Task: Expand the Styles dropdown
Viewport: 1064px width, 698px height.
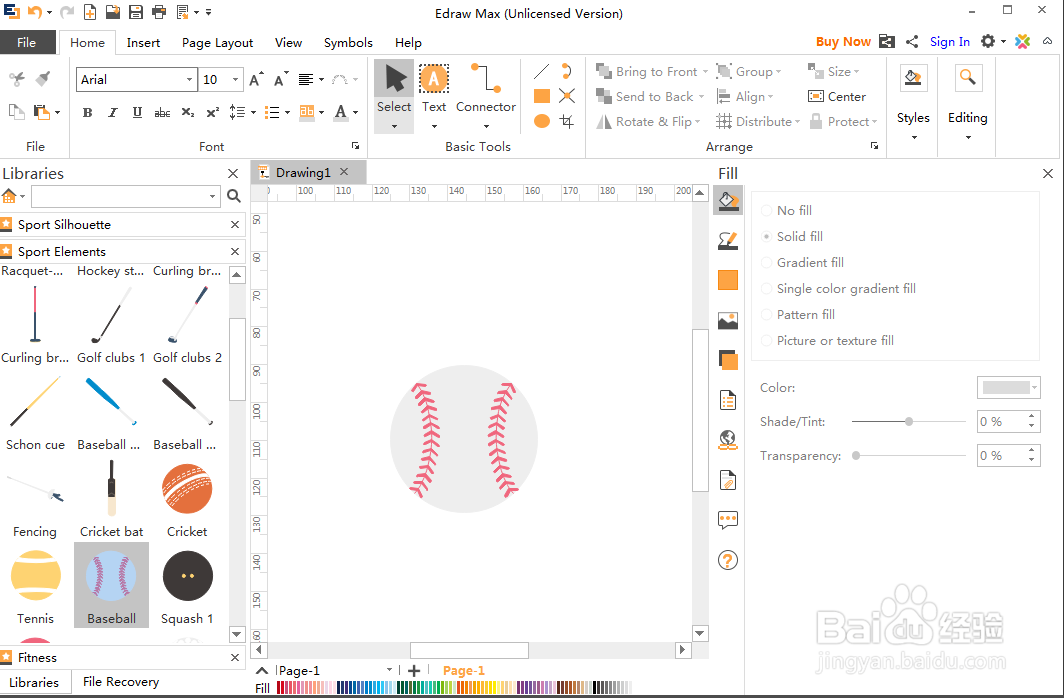Action: 913,138
